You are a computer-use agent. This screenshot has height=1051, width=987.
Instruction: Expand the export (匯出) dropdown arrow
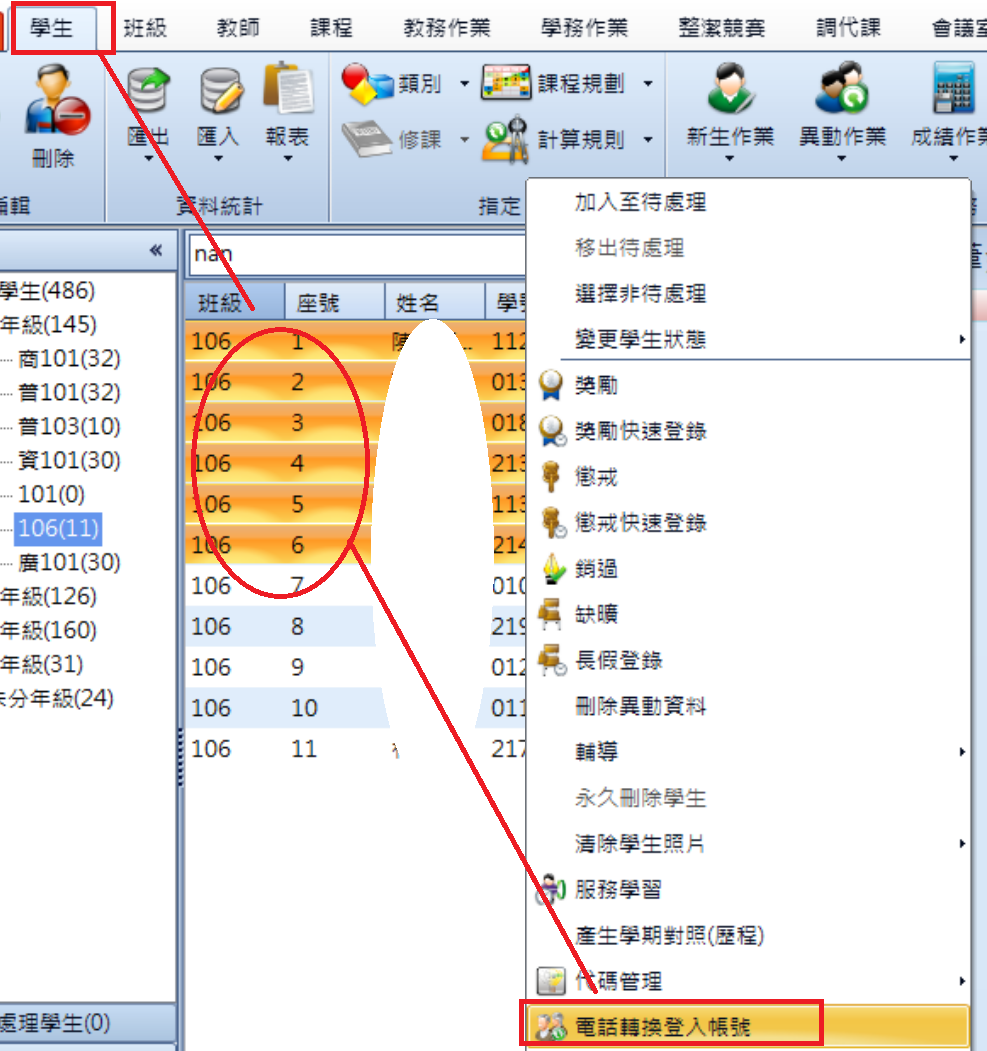click(149, 159)
